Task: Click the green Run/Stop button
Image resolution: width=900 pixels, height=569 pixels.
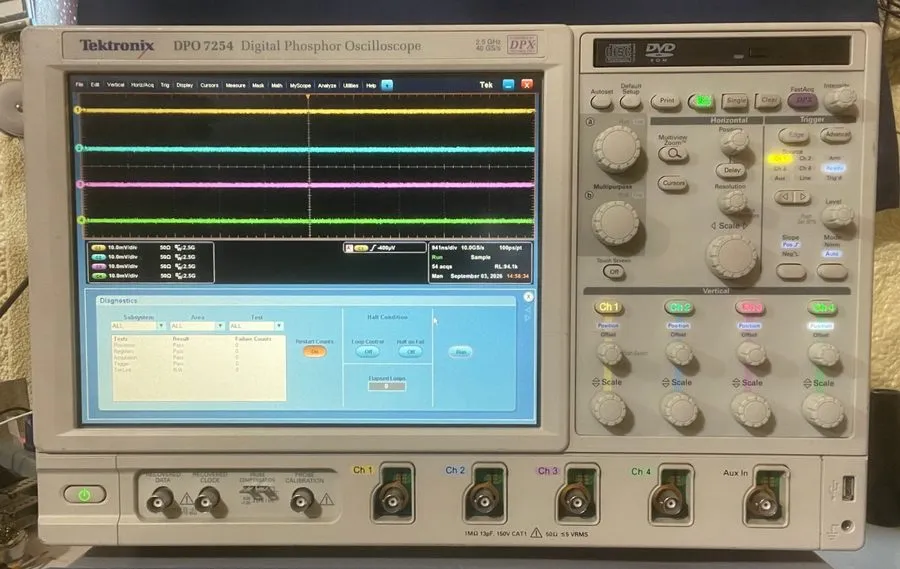Action: pos(701,102)
